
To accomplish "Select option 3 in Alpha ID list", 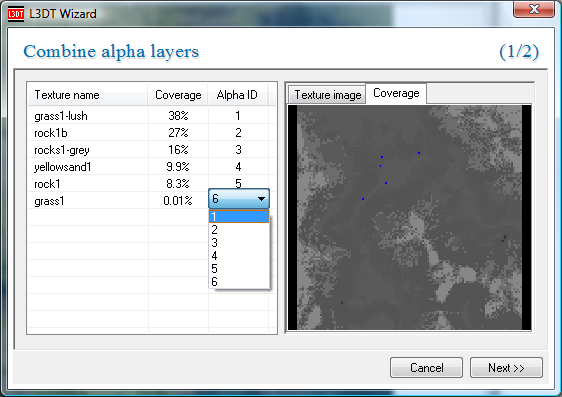I will coord(239,243).
